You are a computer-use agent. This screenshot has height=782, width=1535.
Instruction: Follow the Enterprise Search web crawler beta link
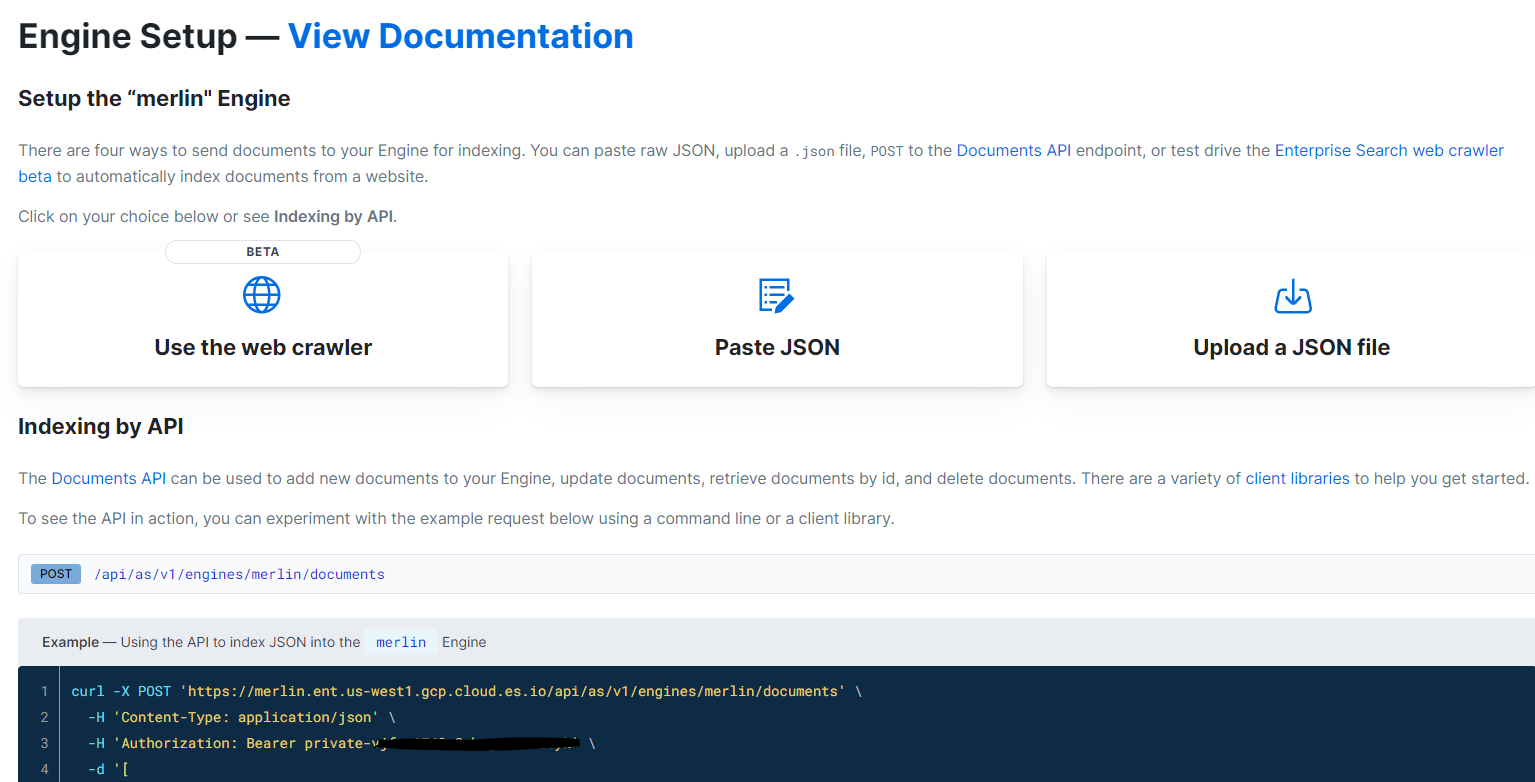pyautogui.click(x=1389, y=150)
